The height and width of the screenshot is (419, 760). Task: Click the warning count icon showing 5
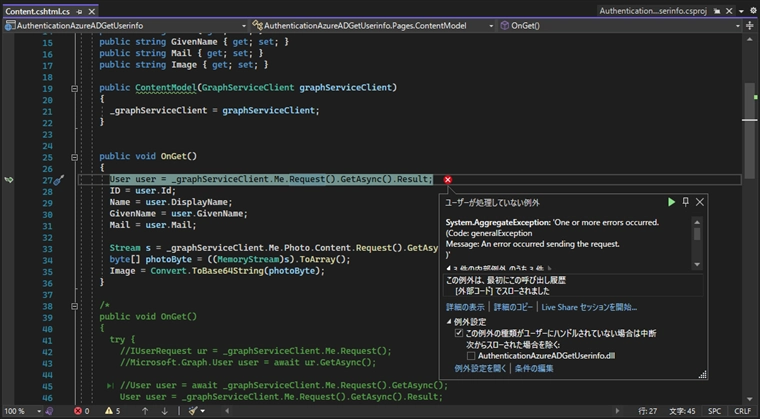[109, 411]
